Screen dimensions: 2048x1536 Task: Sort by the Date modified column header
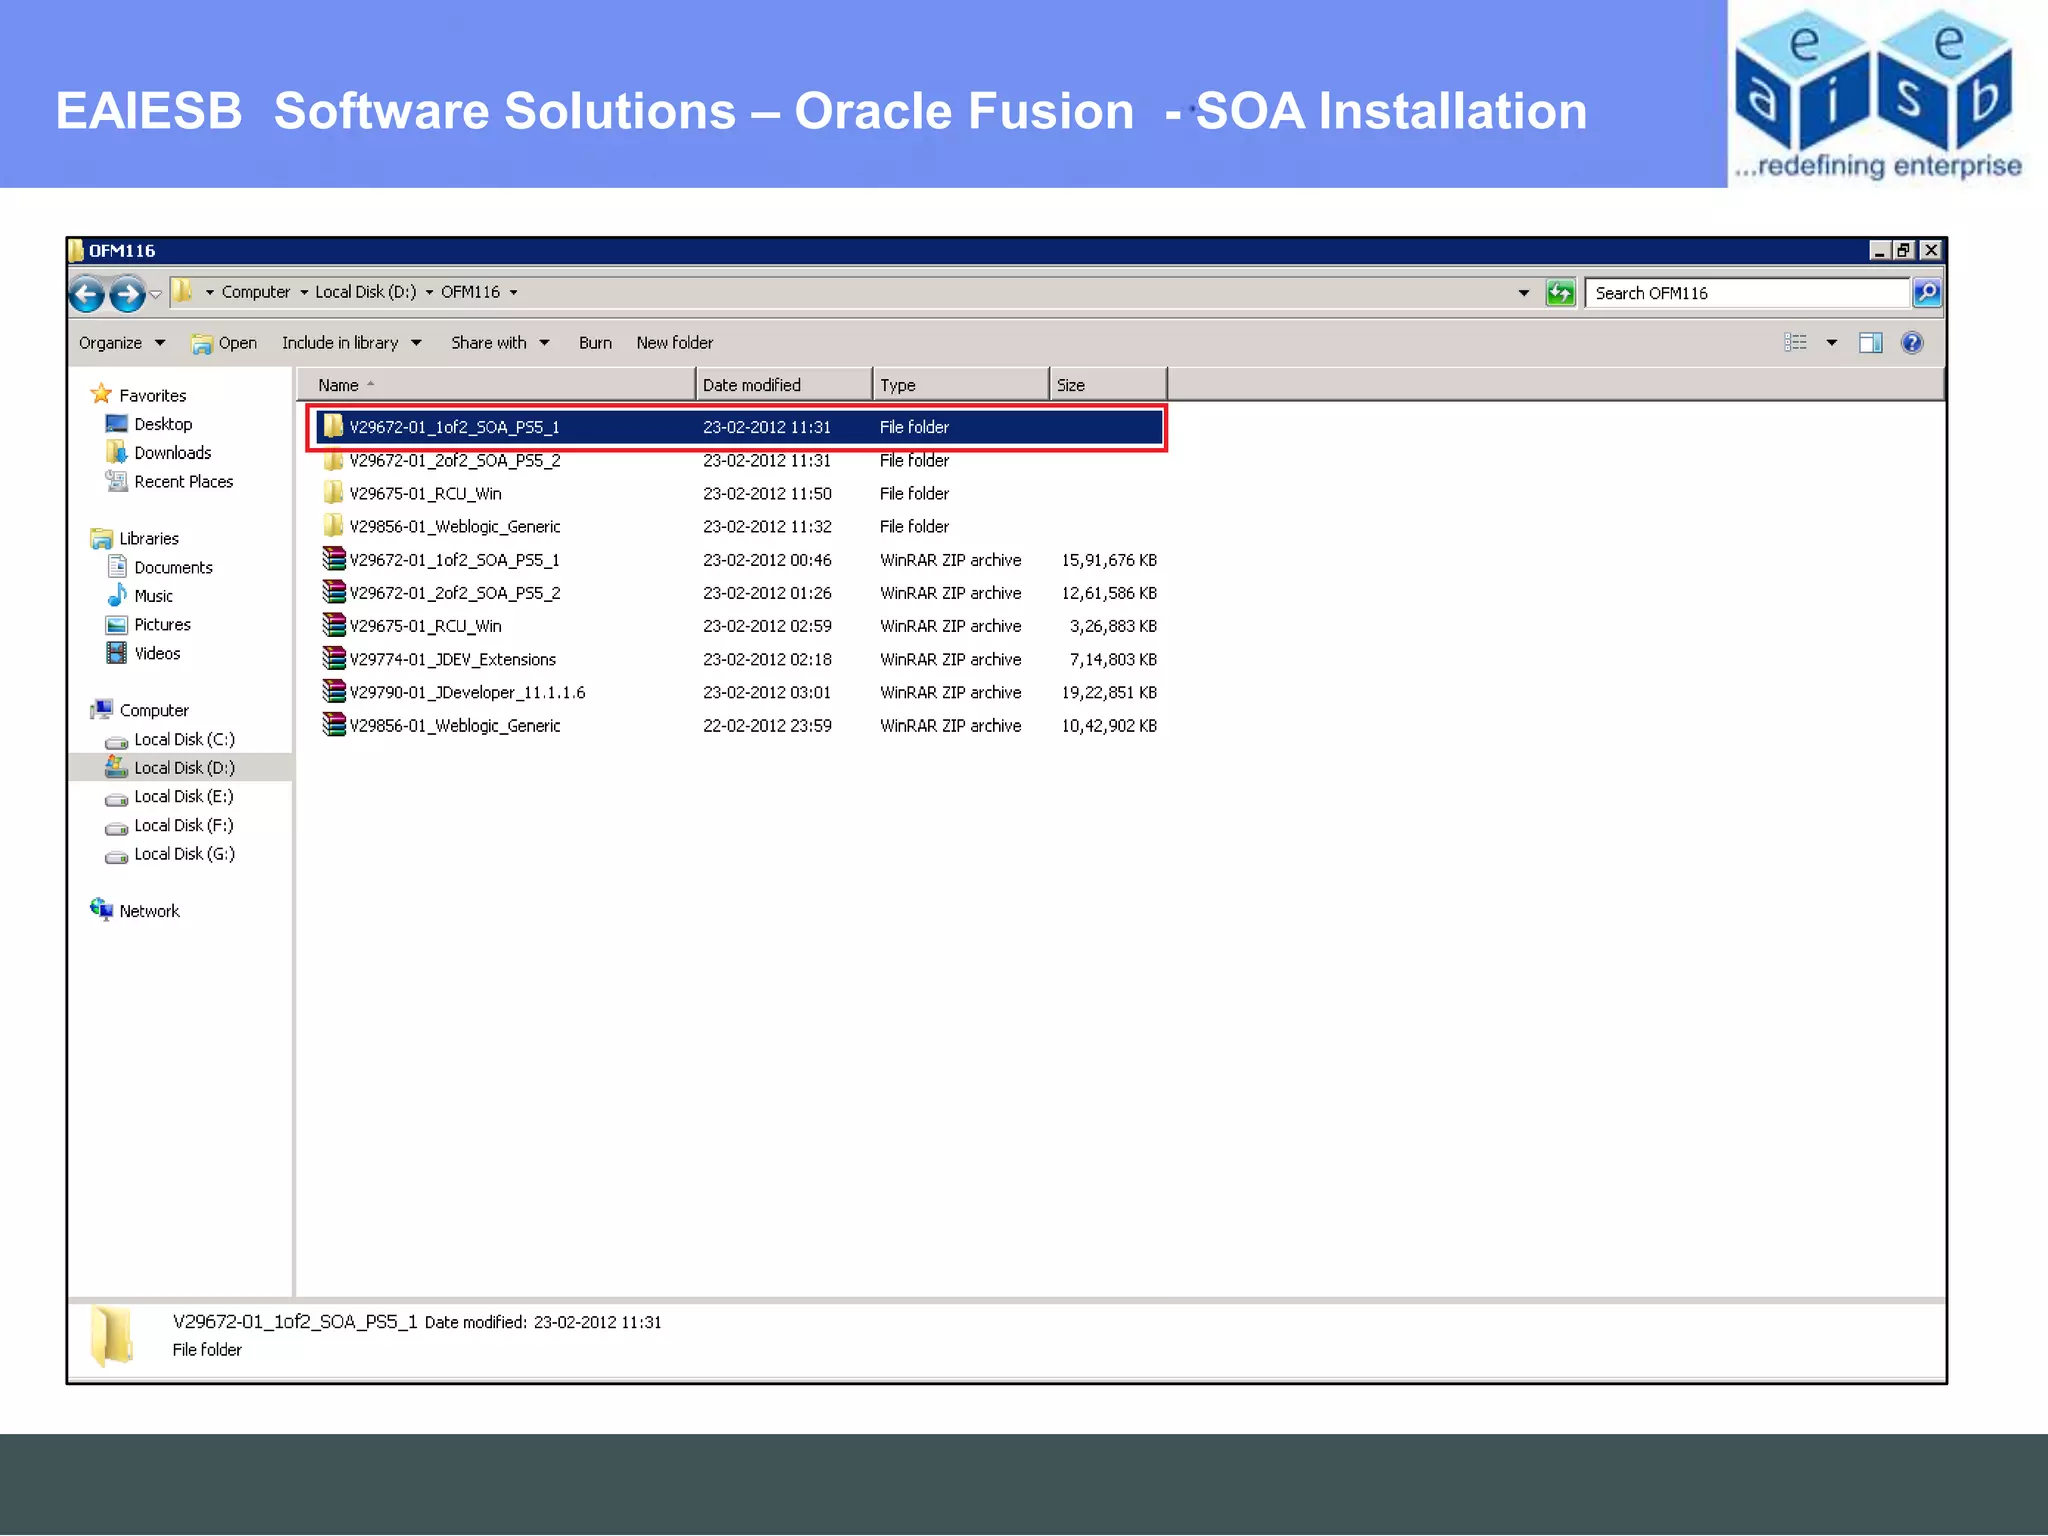784,385
